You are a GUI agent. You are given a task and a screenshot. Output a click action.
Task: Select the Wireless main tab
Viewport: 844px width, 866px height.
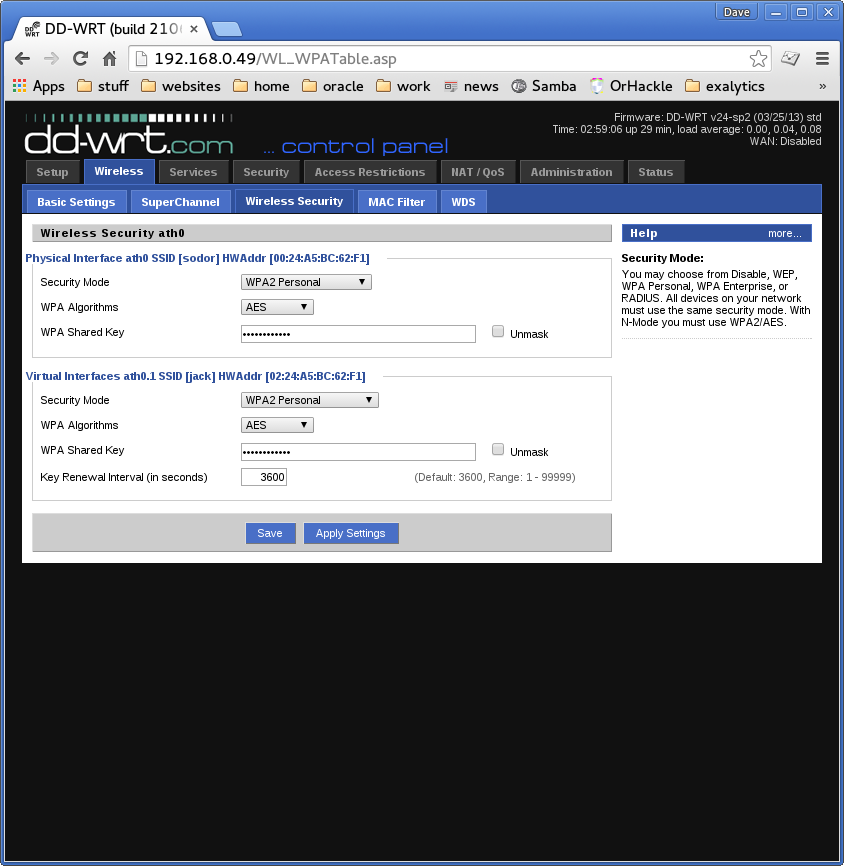click(119, 171)
